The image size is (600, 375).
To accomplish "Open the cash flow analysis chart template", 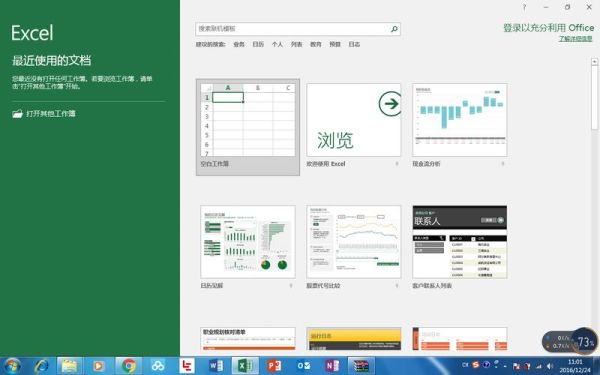I will (460, 120).
